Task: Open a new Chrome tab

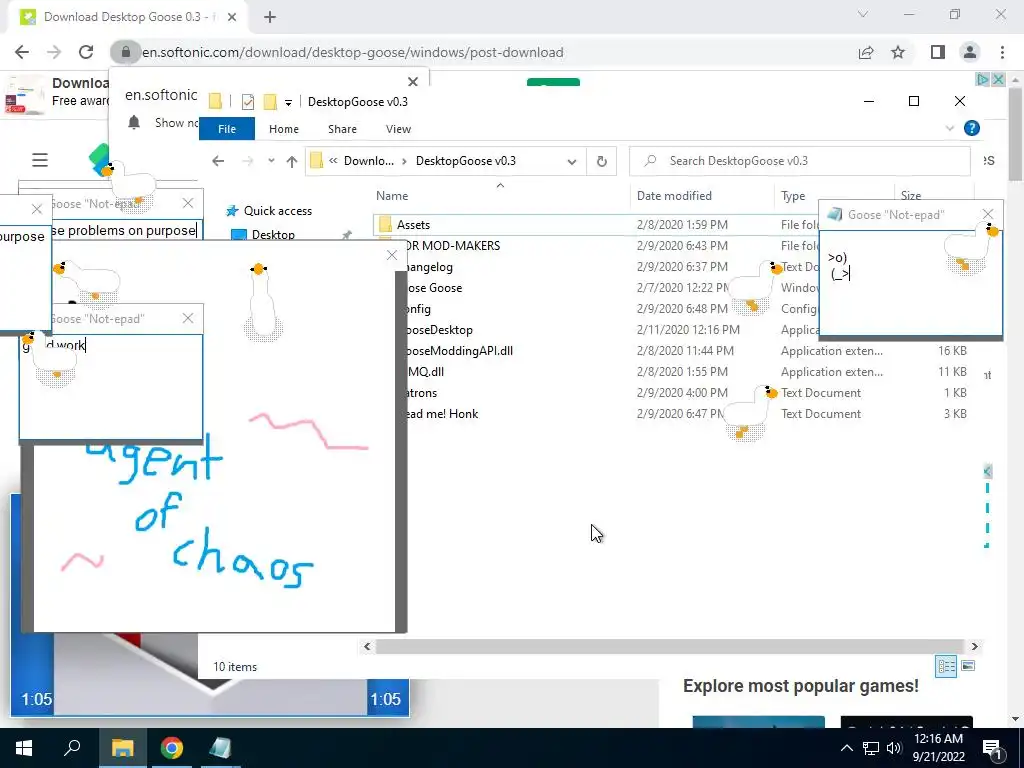Action: [x=270, y=17]
